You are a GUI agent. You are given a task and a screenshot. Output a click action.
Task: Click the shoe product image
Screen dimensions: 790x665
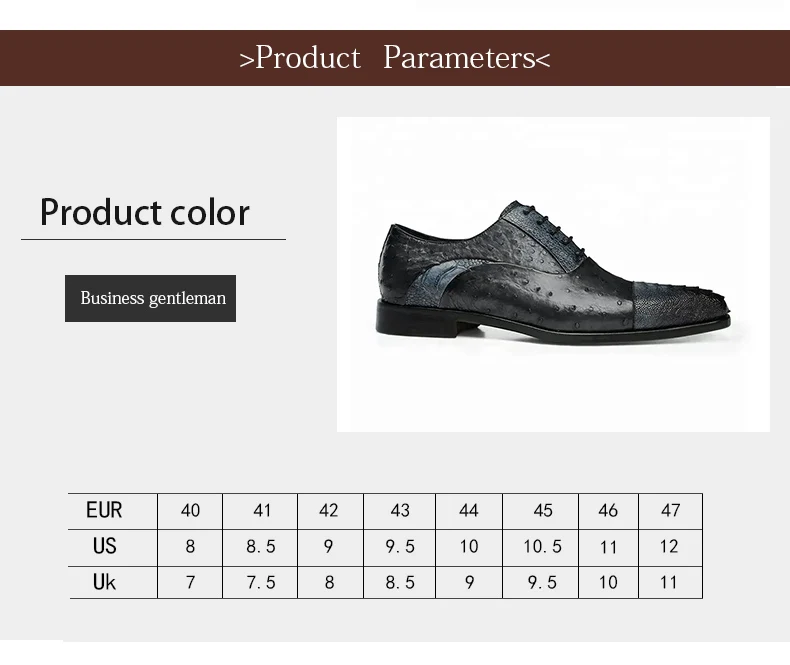[x=553, y=274]
